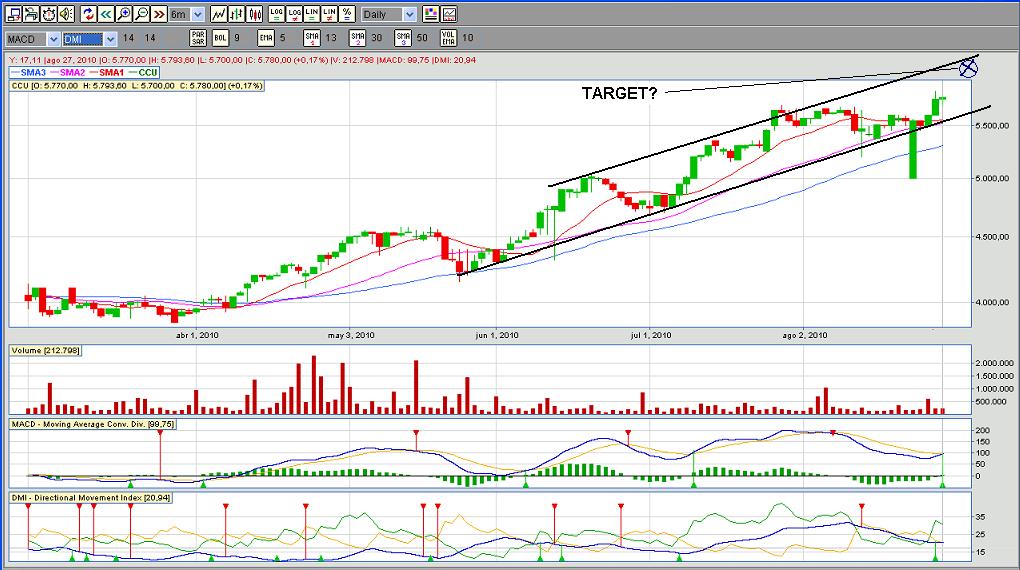This screenshot has height=570, width=1020.
Task: Toggle the BOL Bollinger bands indicator
Action: [x=221, y=38]
